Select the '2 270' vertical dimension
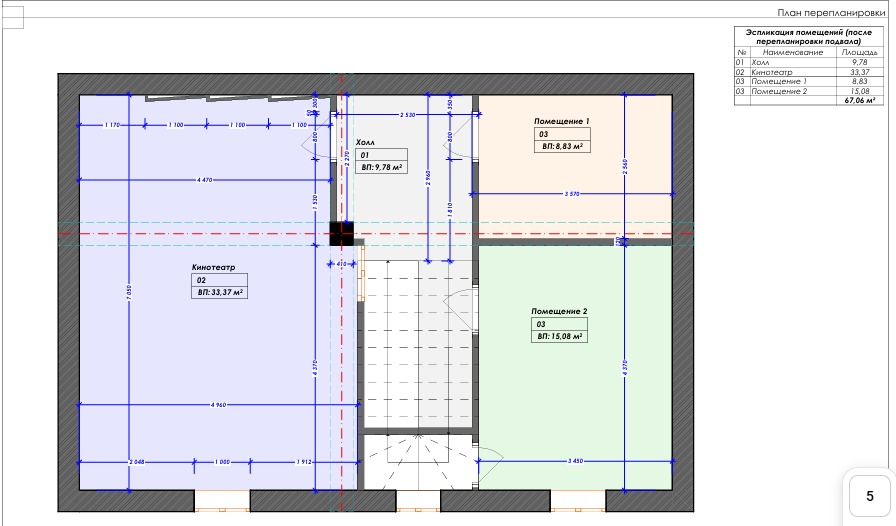This screenshot has height=526, width=896. (x=347, y=158)
